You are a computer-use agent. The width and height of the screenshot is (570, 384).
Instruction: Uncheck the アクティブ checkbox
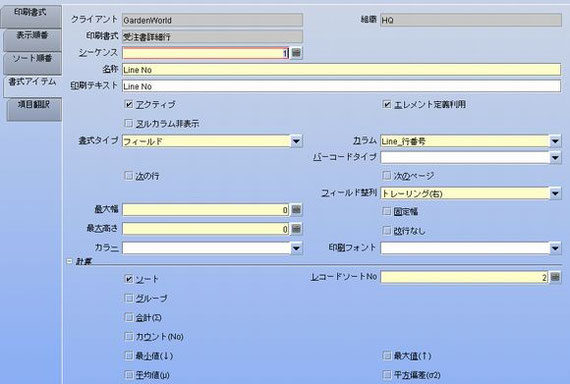coord(128,104)
